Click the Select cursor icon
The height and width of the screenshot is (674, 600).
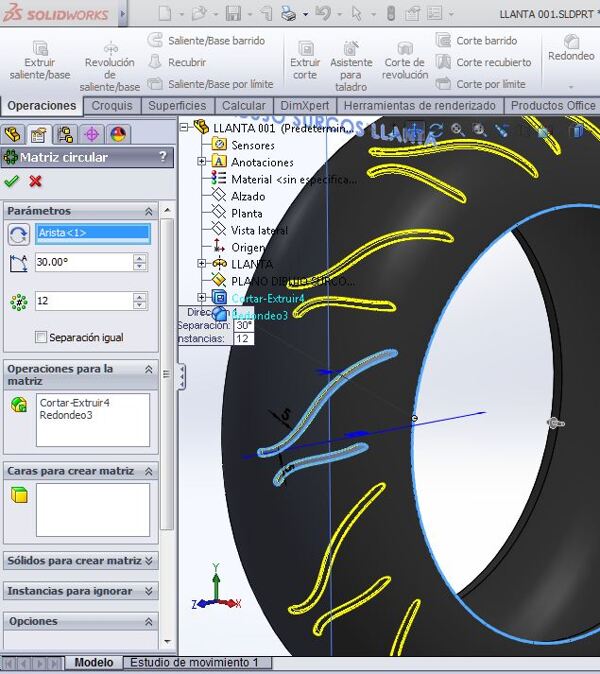tap(357, 14)
